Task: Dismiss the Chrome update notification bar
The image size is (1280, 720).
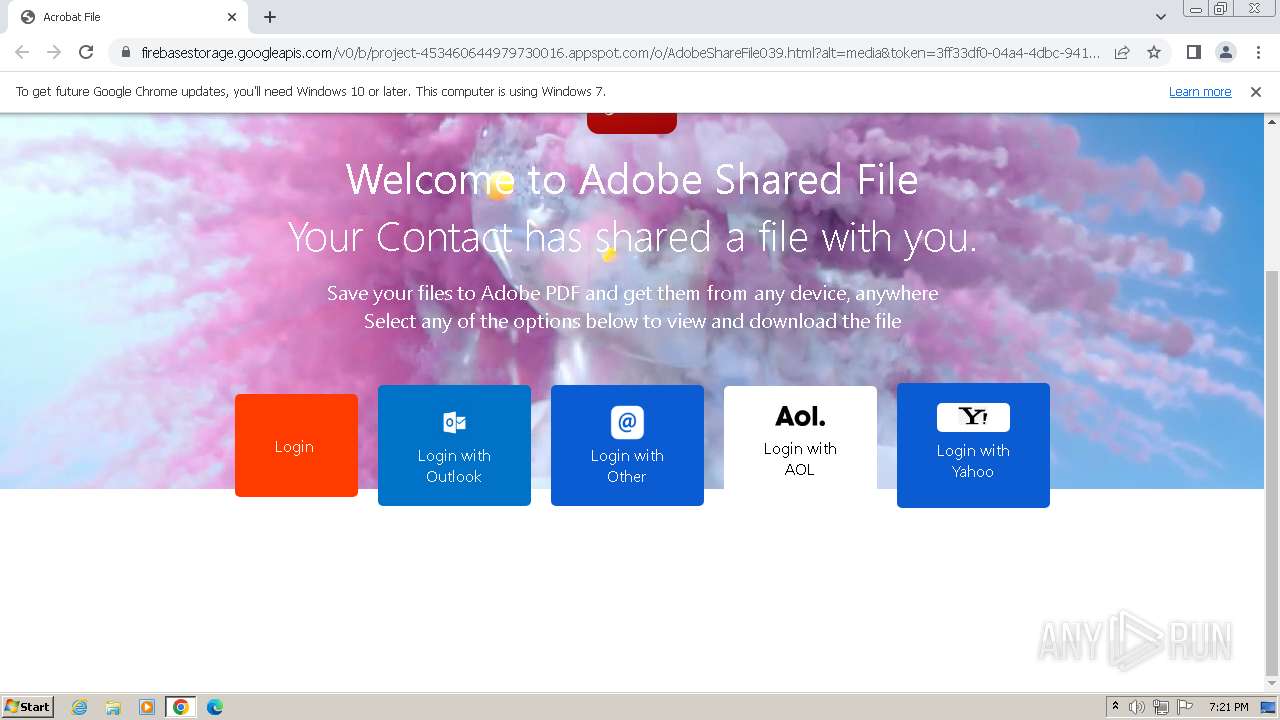Action: pyautogui.click(x=1256, y=92)
